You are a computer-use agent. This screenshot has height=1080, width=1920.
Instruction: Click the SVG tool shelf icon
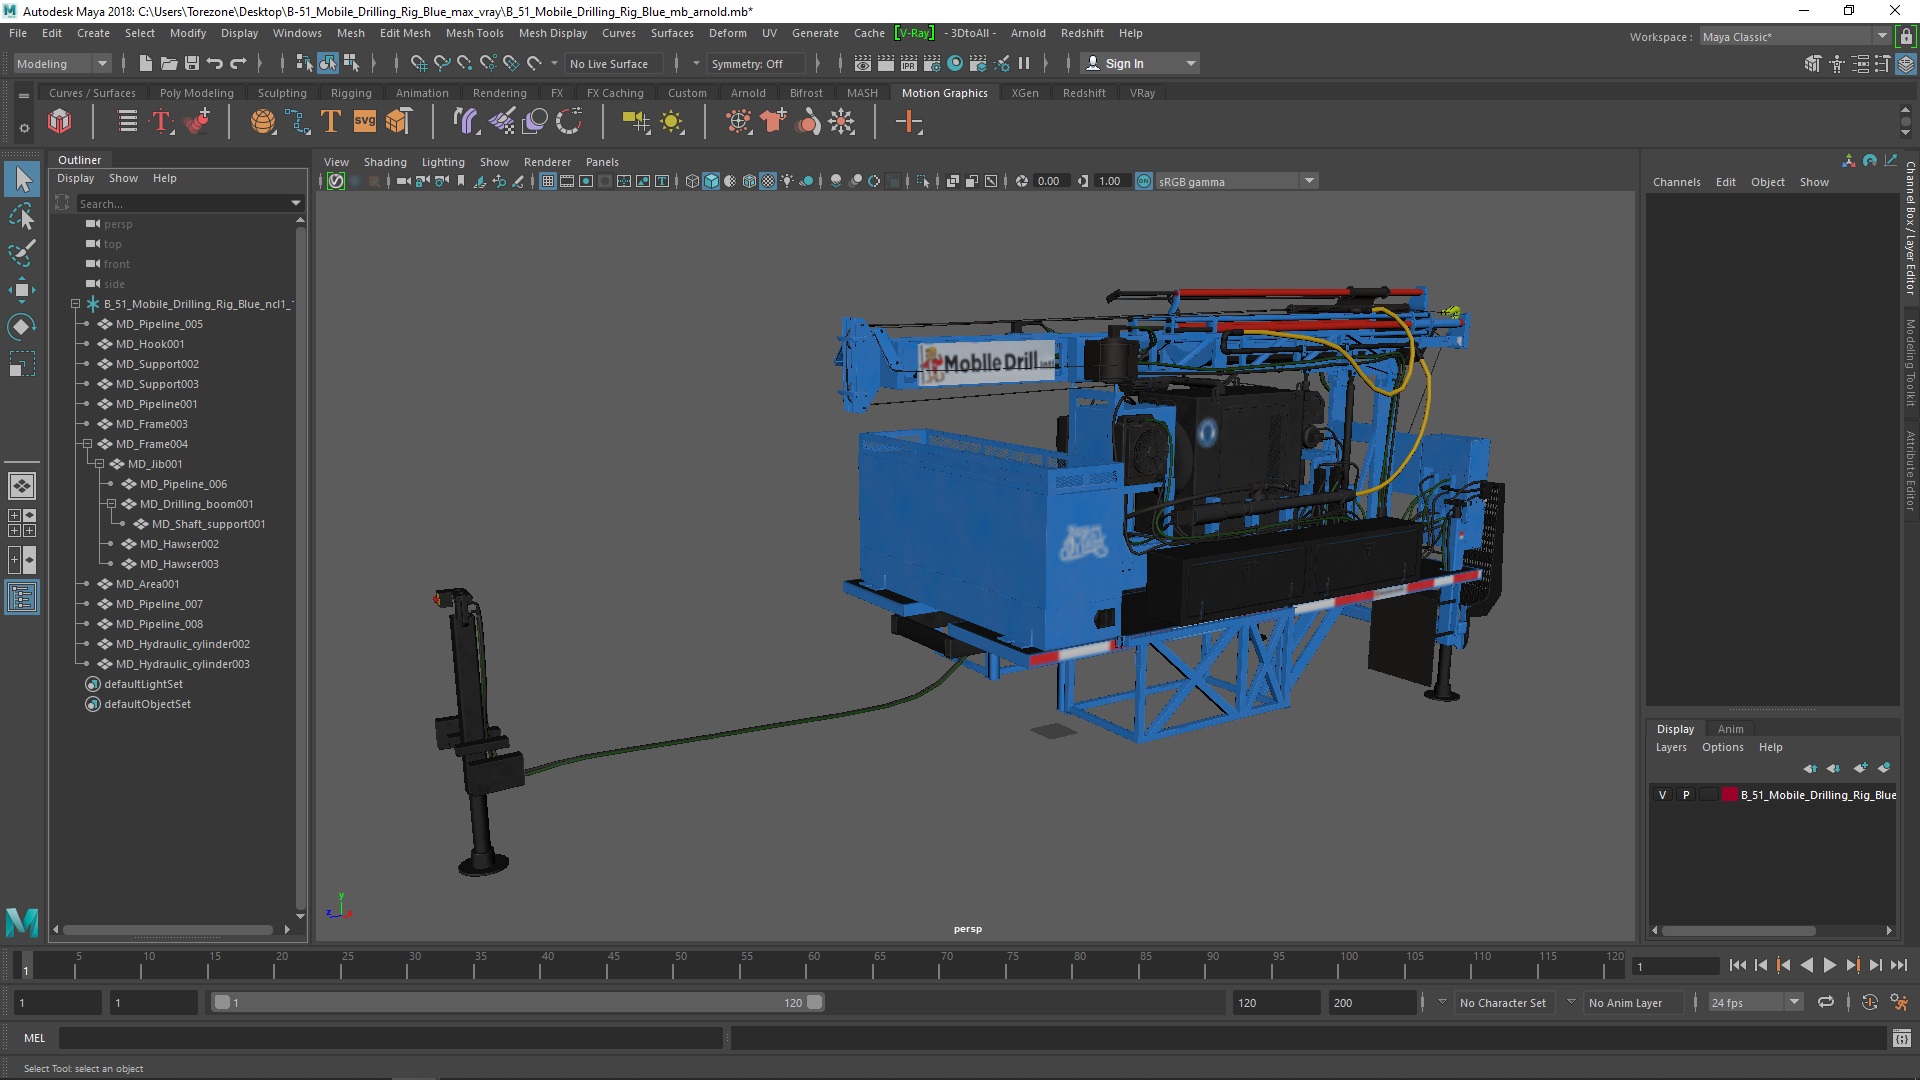click(365, 122)
